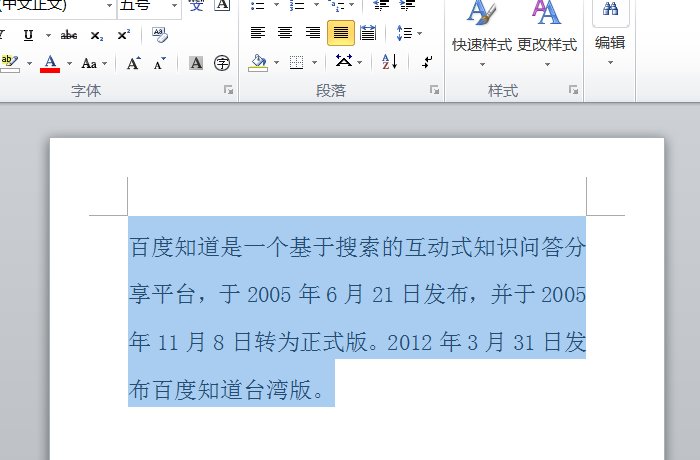The height and width of the screenshot is (460, 700).
Task: Open the Asian layout dropdown arrow
Action: click(359, 62)
